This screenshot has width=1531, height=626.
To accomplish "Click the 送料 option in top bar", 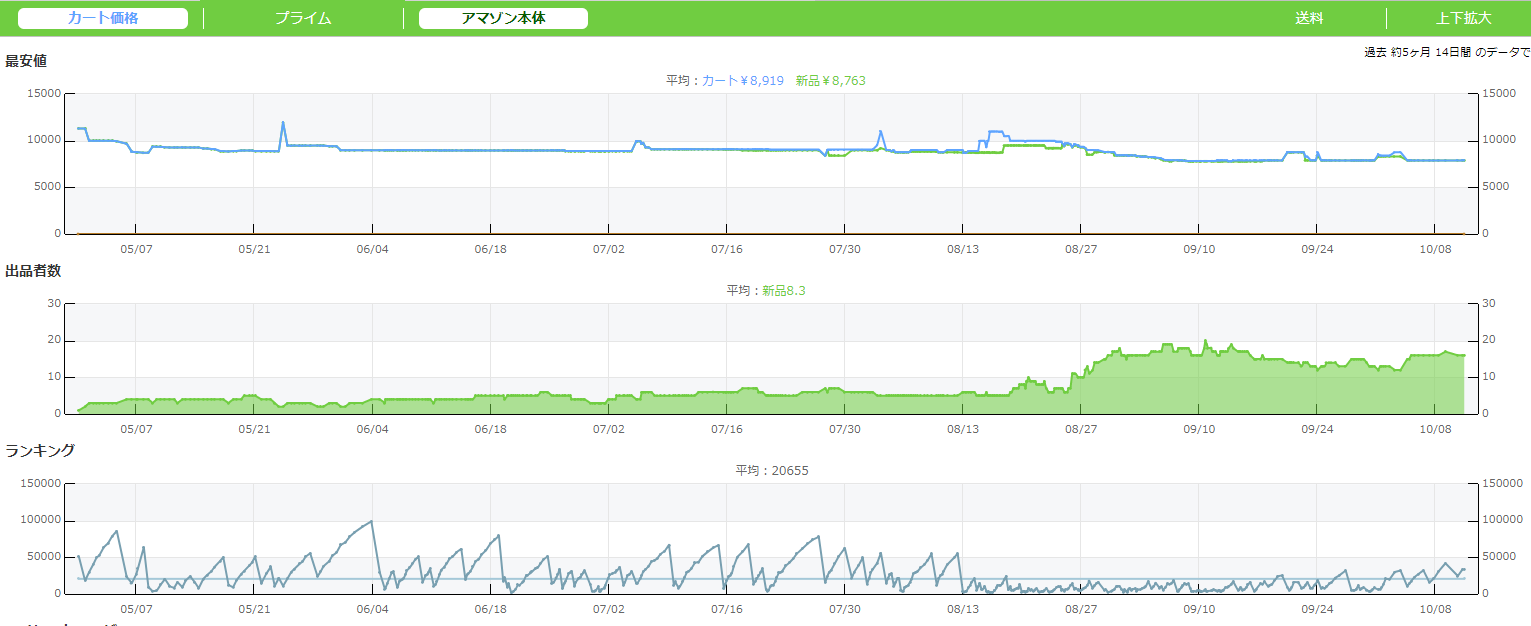I will click(x=1309, y=18).
